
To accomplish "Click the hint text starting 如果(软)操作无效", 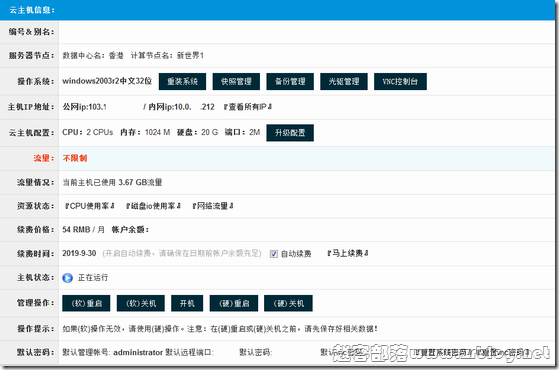I will [x=220, y=329].
